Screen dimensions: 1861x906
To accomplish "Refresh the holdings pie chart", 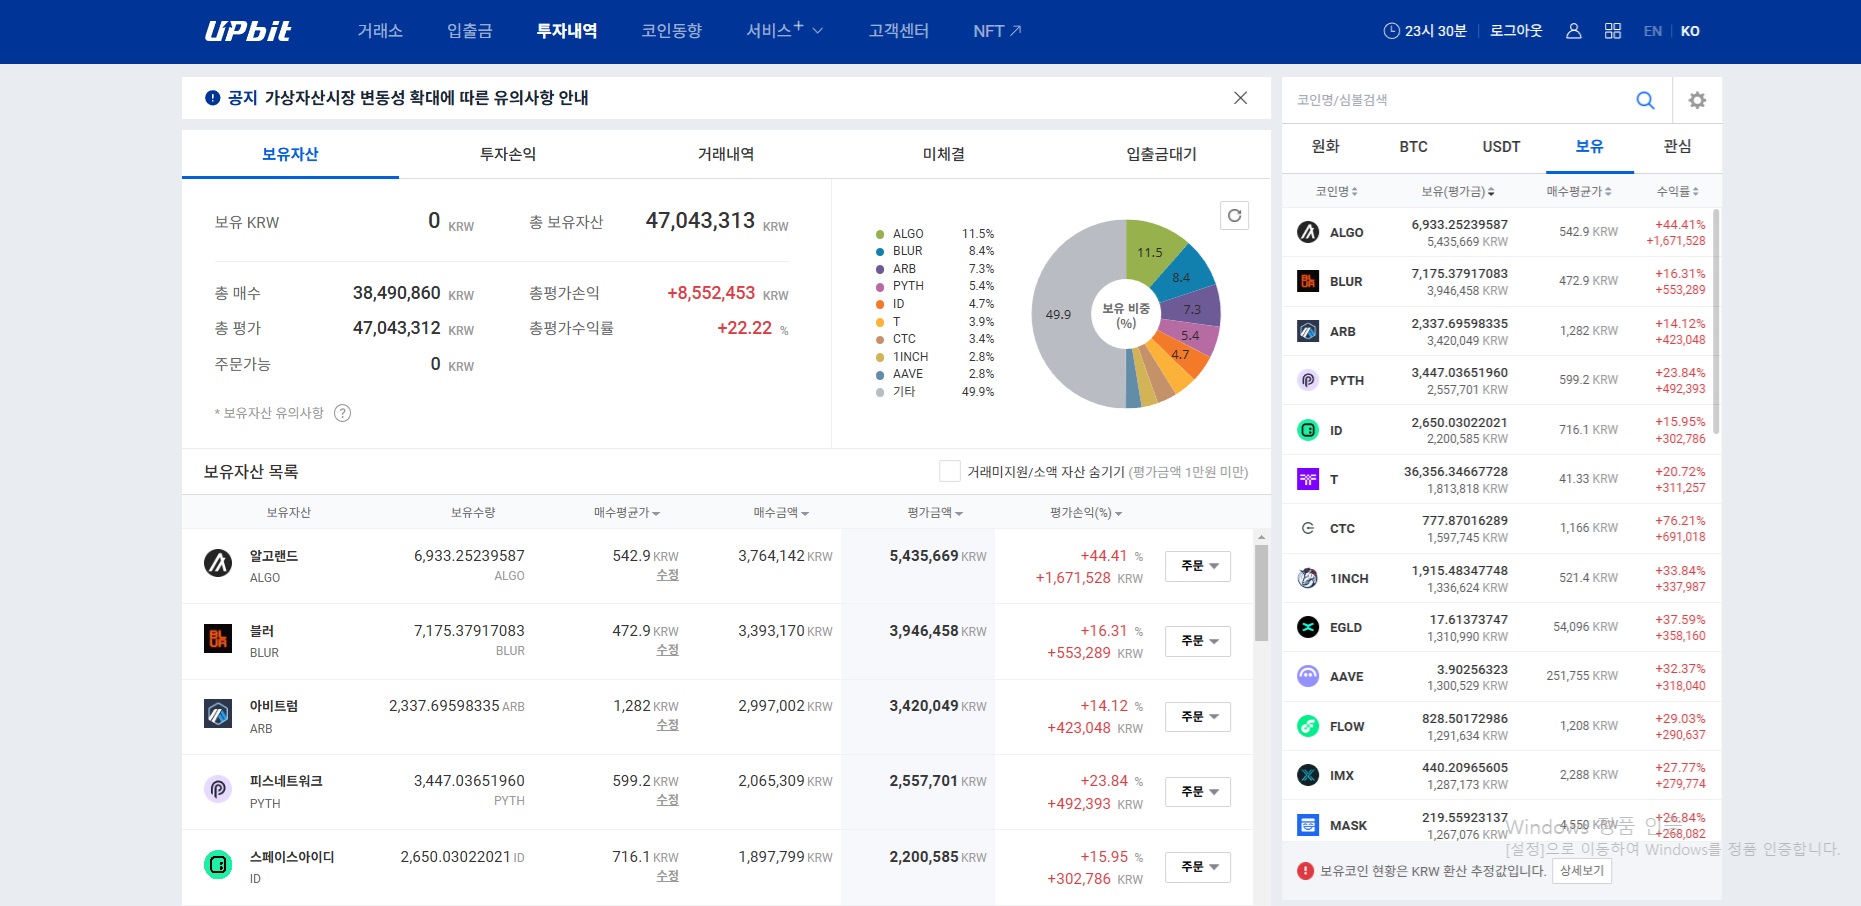I will [1235, 215].
